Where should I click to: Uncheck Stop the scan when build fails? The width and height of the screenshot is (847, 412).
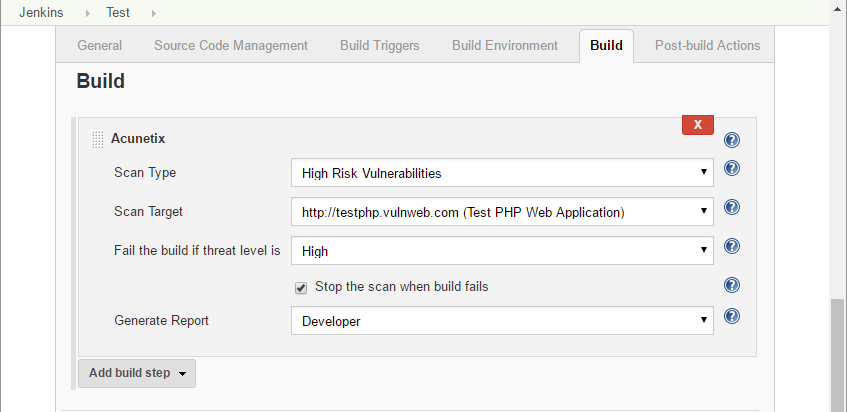pyautogui.click(x=301, y=288)
